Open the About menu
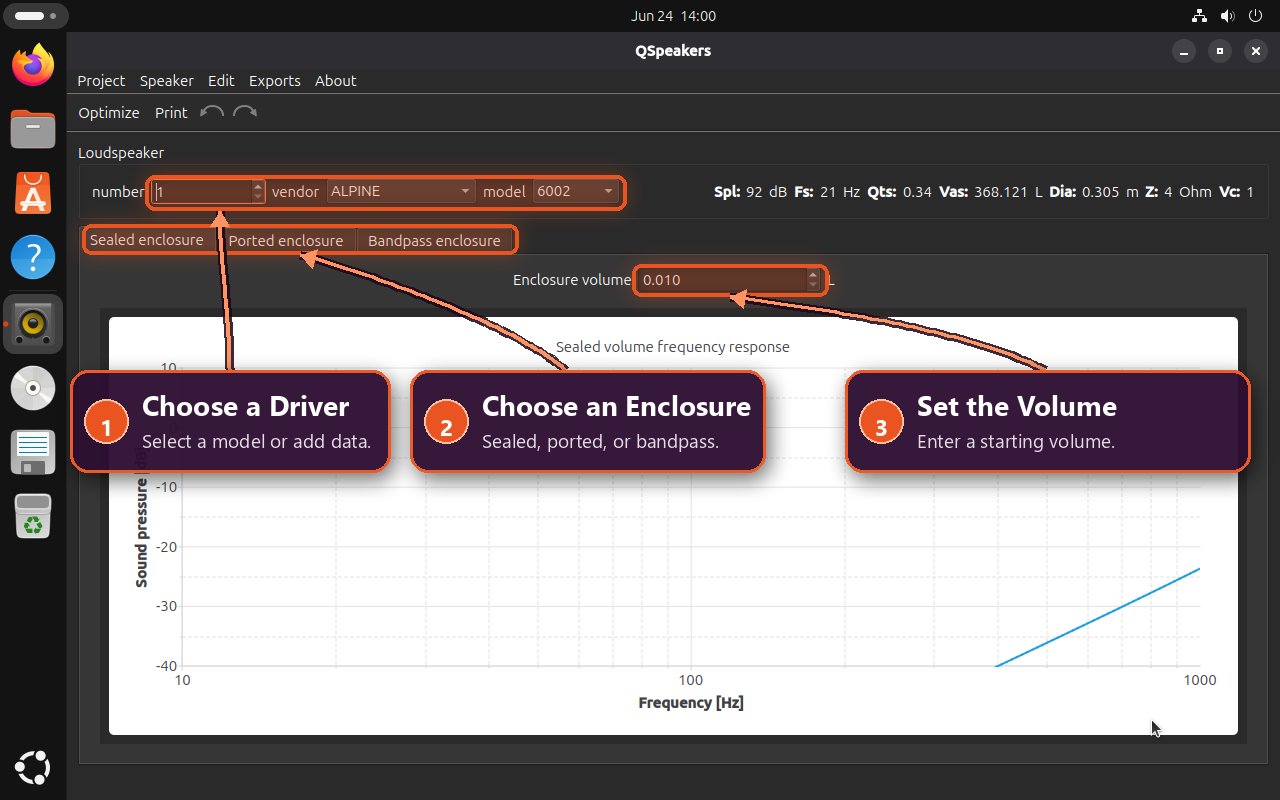 336,81
